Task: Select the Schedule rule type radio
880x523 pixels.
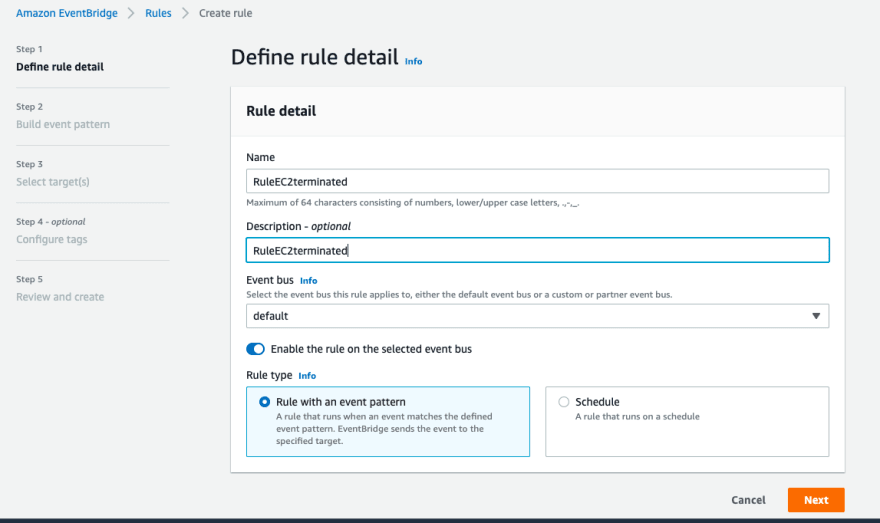Action: pyautogui.click(x=563, y=402)
